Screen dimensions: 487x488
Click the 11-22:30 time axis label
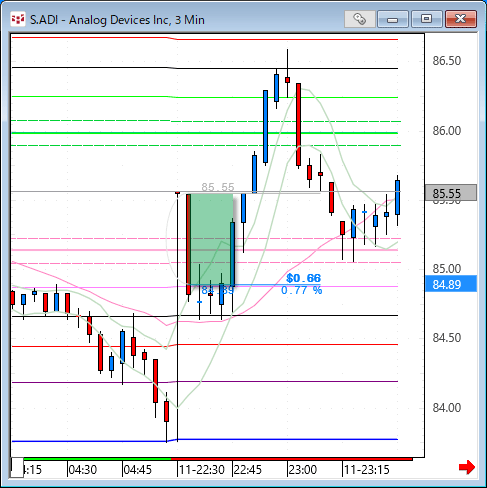202,470
